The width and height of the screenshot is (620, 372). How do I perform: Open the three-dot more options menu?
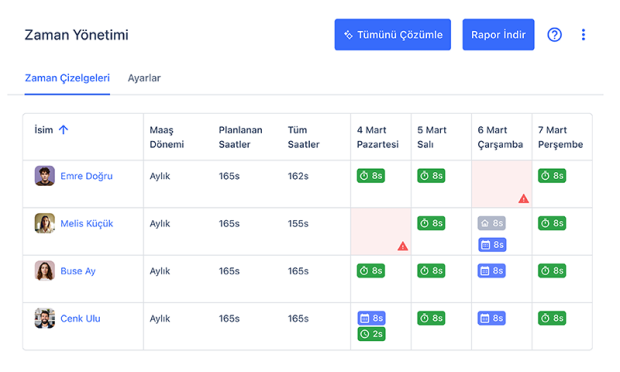pyautogui.click(x=583, y=35)
